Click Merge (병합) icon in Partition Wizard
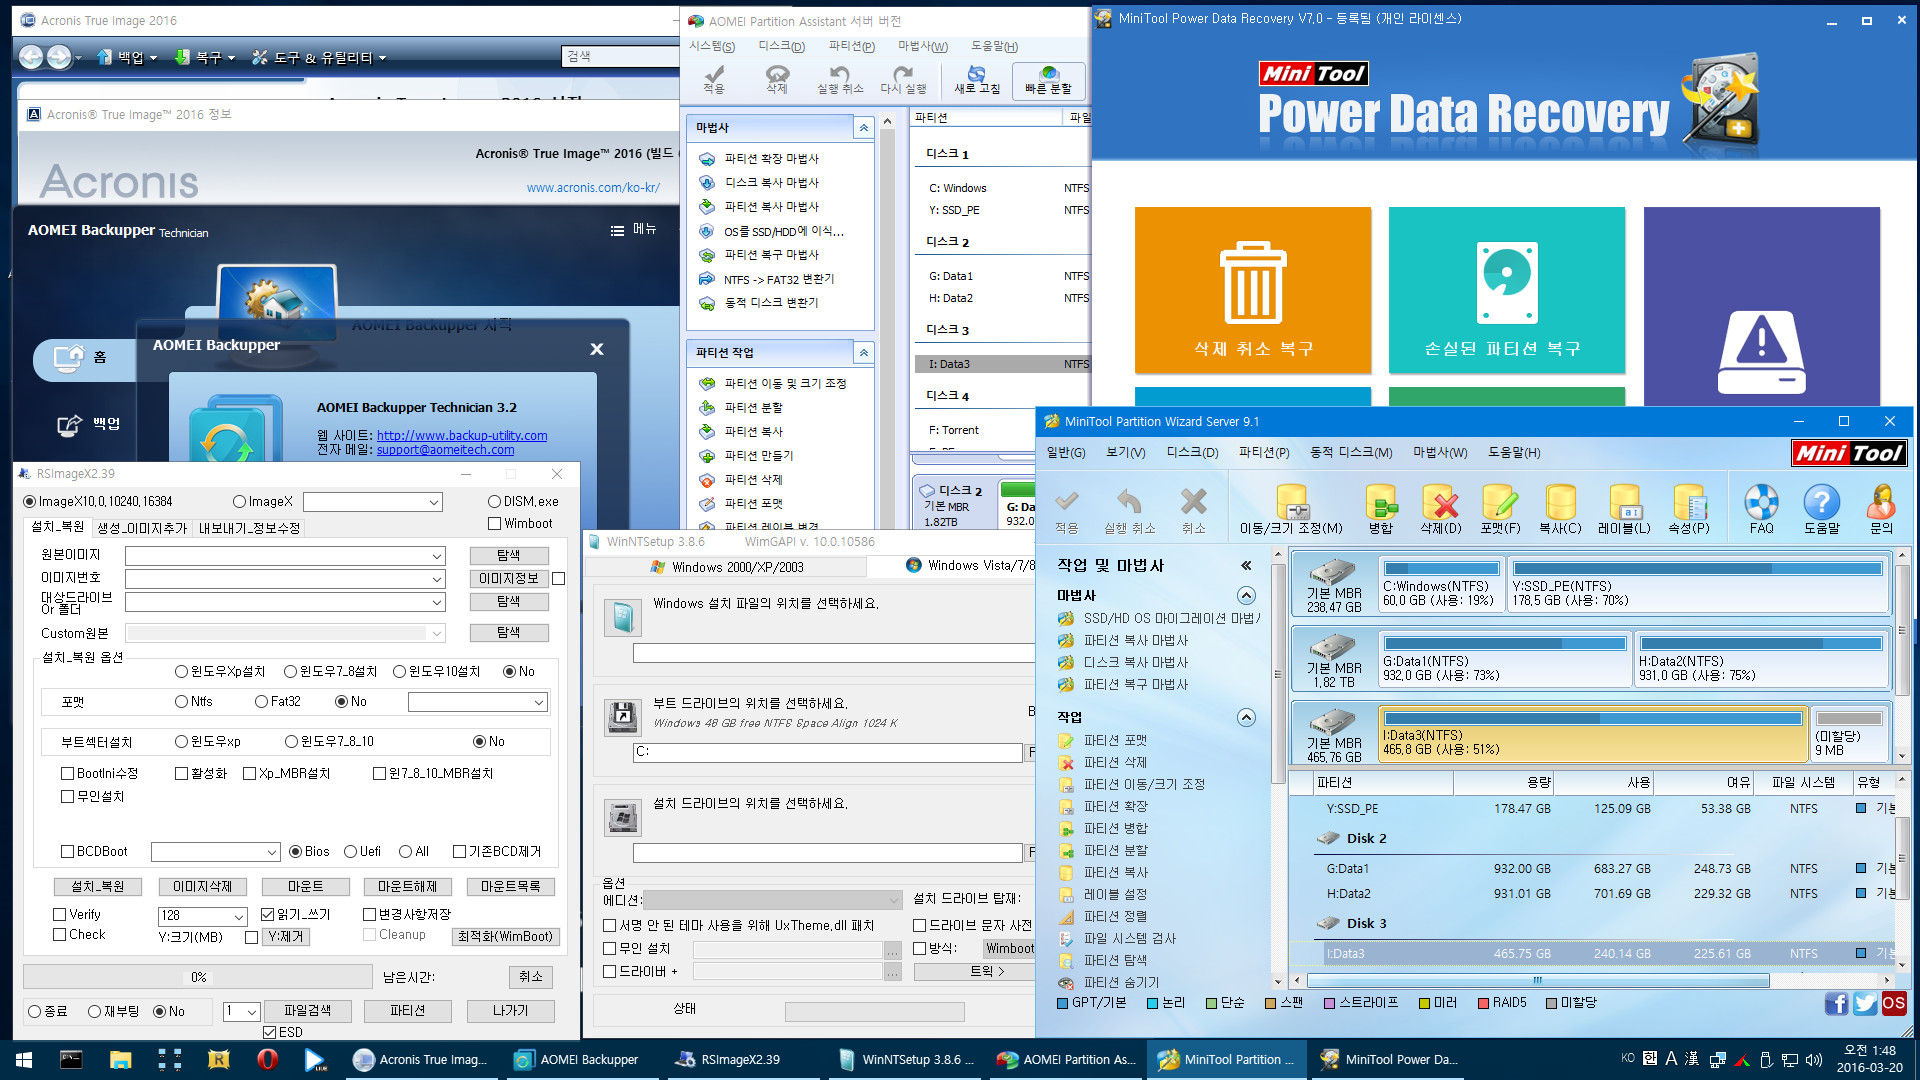 [1381, 510]
